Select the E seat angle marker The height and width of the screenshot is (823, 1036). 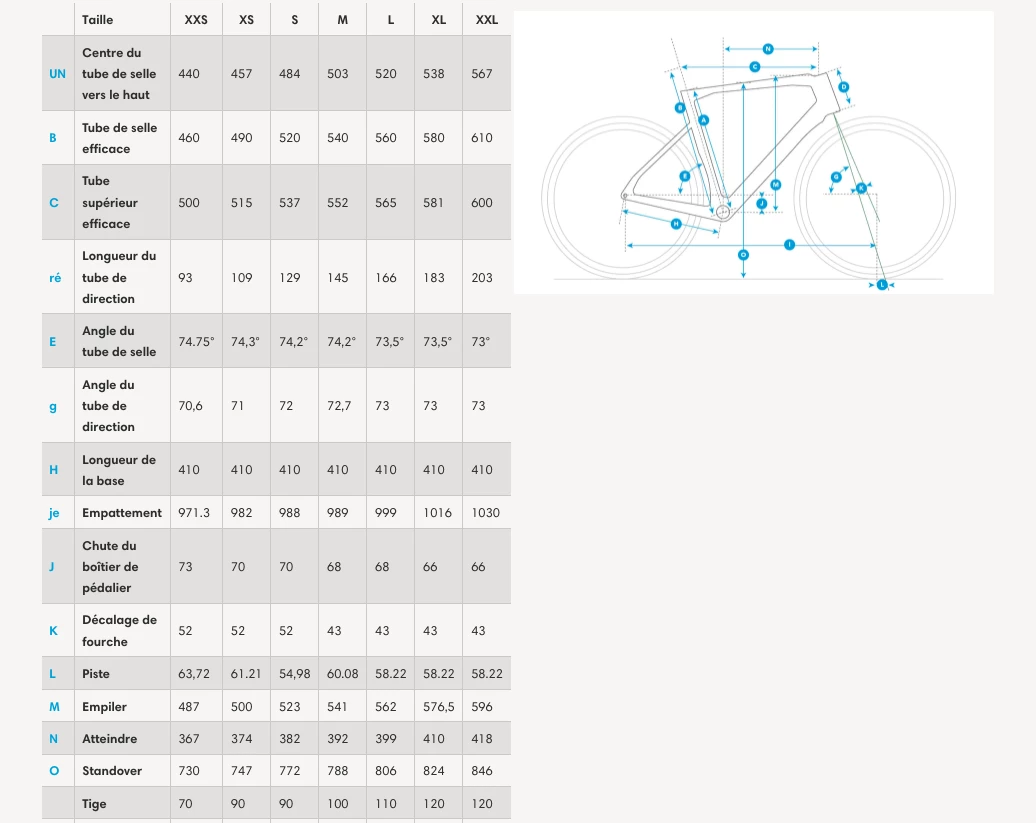tap(685, 176)
